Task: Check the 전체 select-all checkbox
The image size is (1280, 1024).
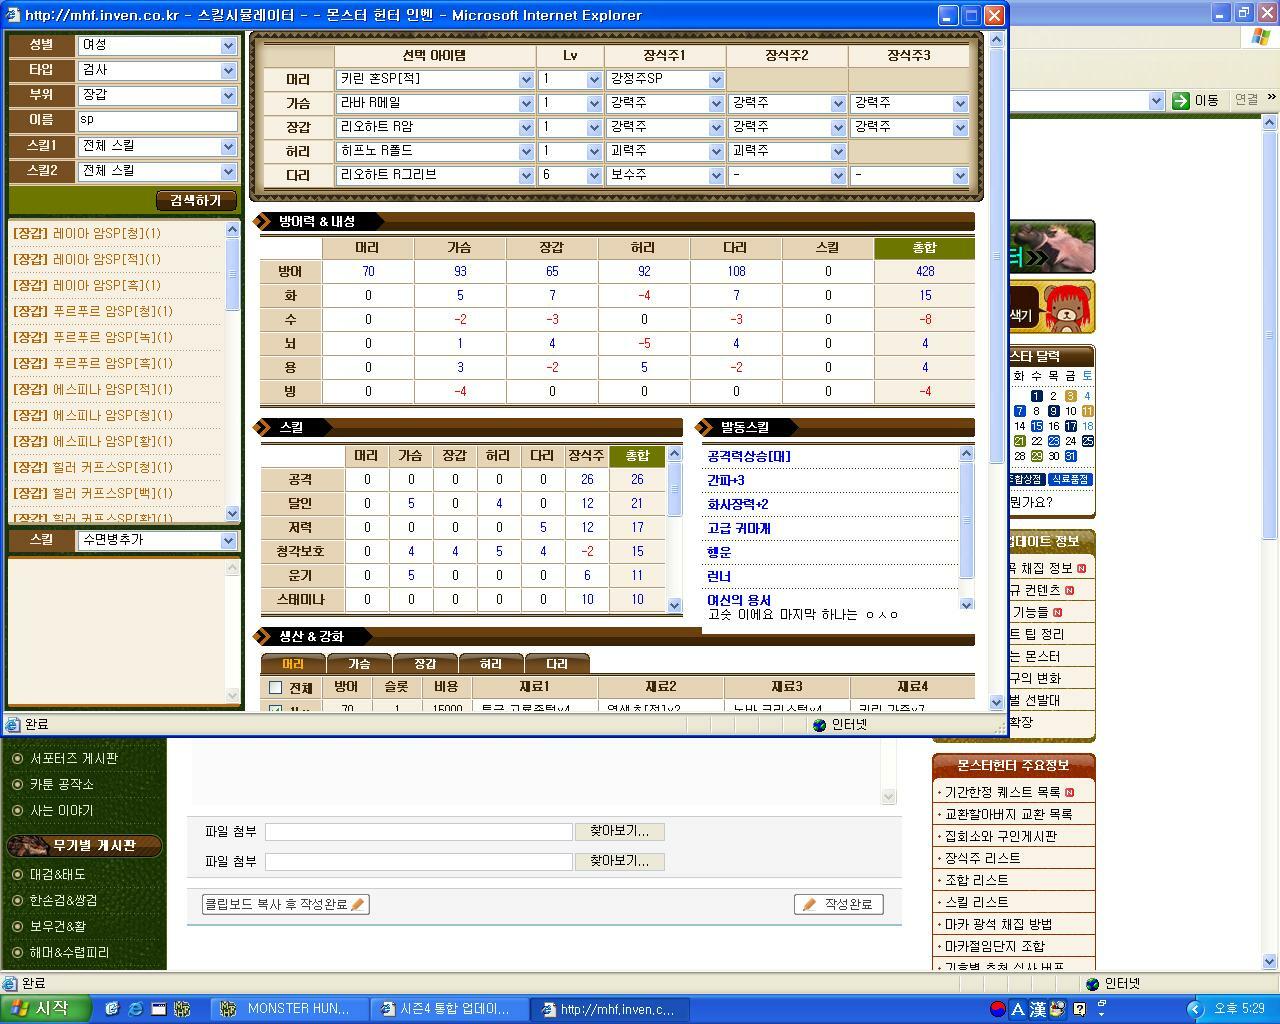Action: [275, 688]
